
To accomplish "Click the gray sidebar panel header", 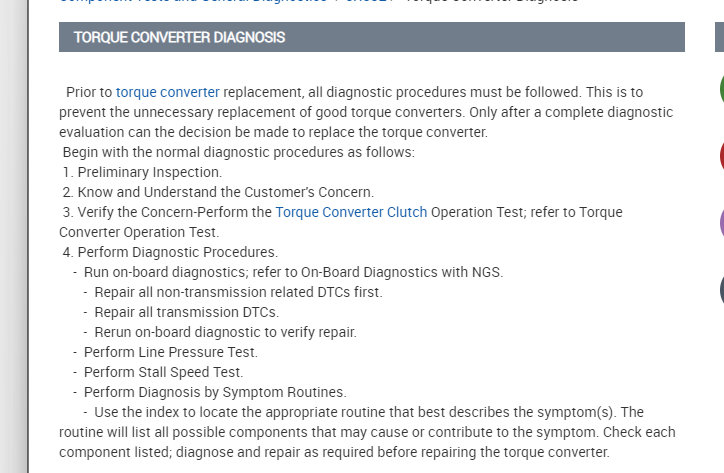I will 720,37.
